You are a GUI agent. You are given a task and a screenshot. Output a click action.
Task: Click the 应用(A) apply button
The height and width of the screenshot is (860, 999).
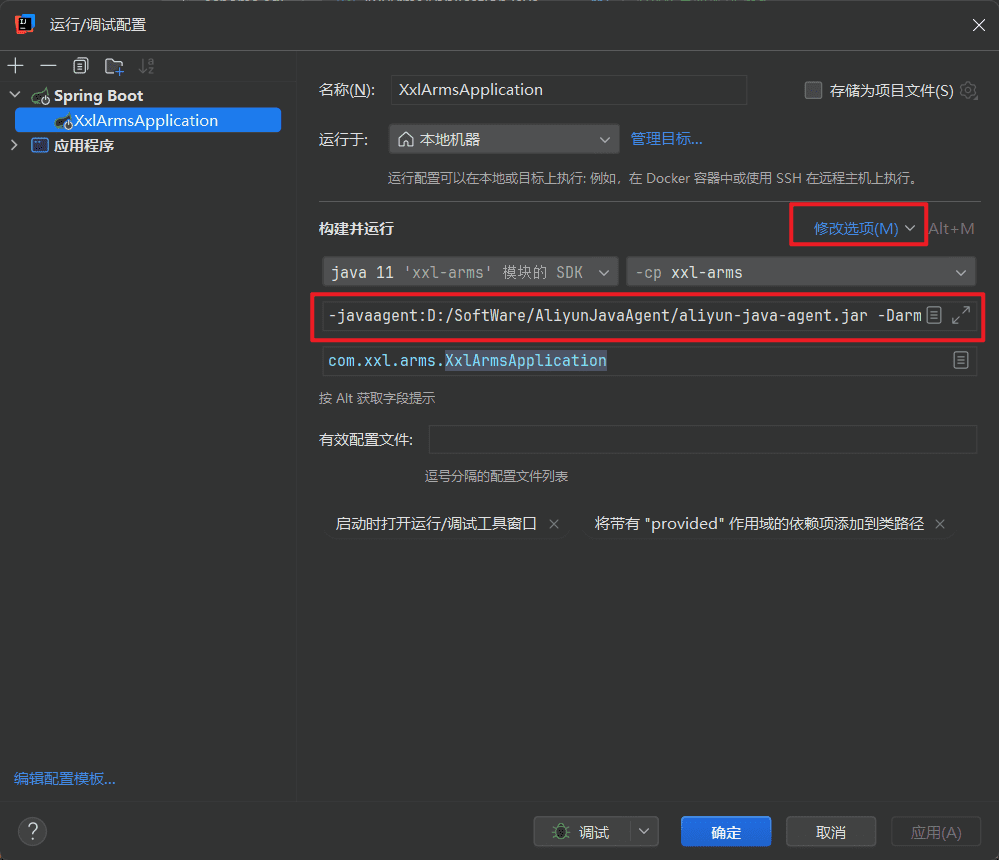click(935, 831)
